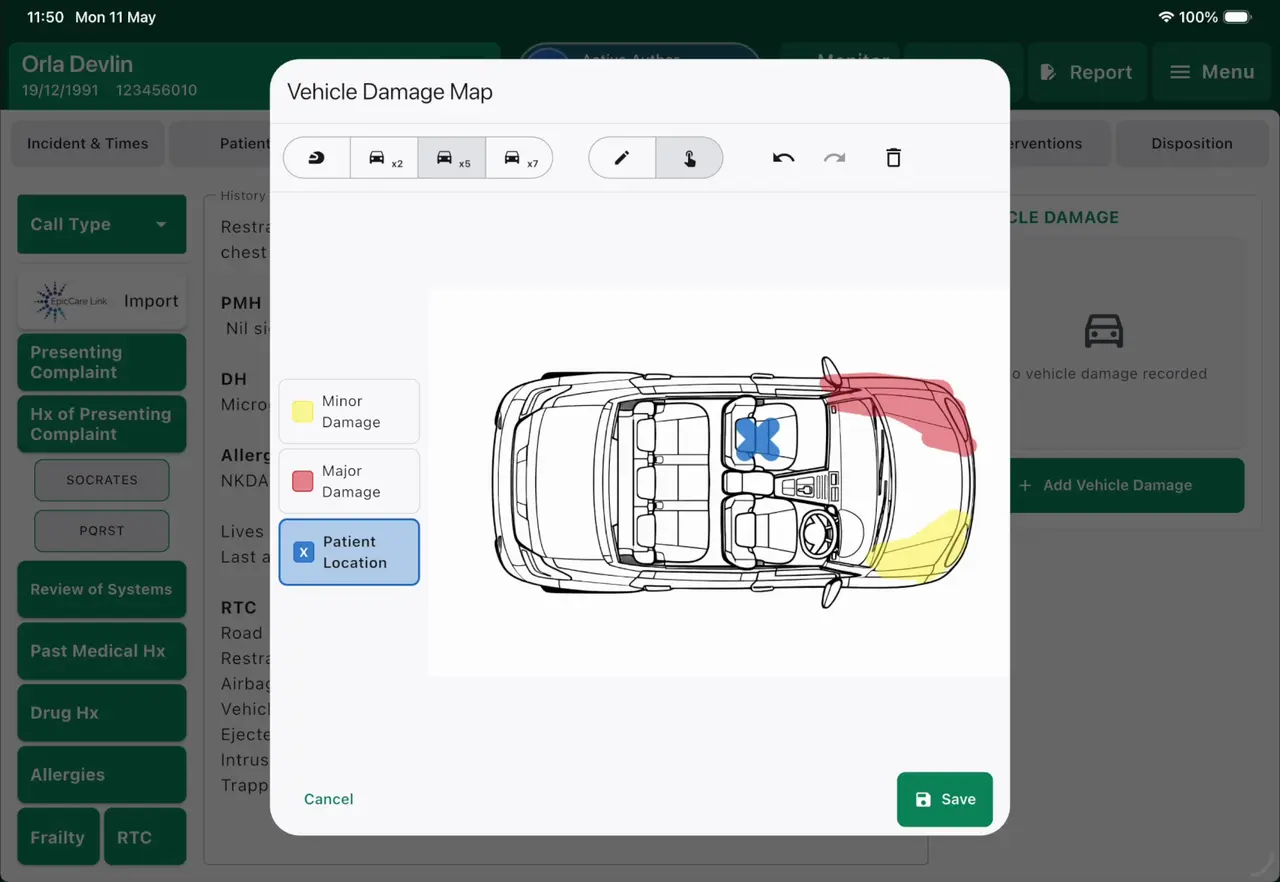Redo the drawing stroke
1280x882 pixels.
(x=835, y=158)
